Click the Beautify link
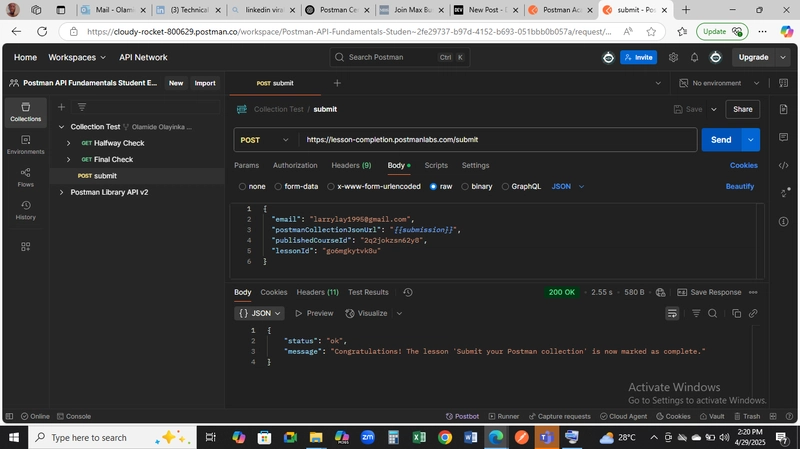 (739, 186)
